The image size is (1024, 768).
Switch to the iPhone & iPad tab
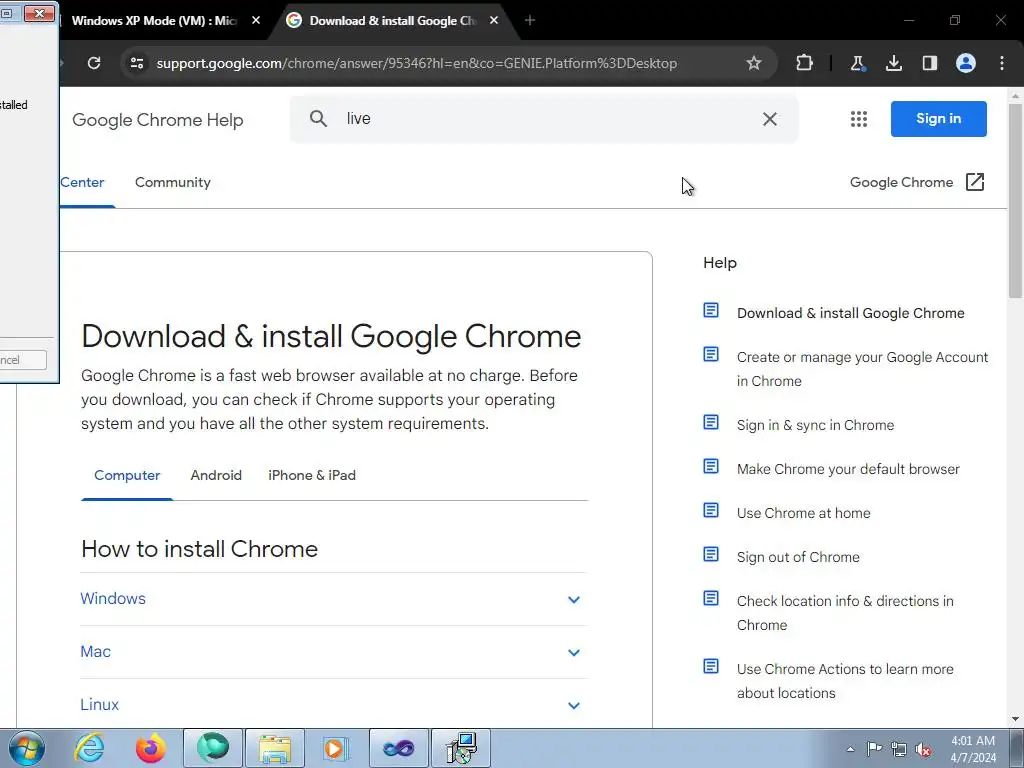coord(312,475)
